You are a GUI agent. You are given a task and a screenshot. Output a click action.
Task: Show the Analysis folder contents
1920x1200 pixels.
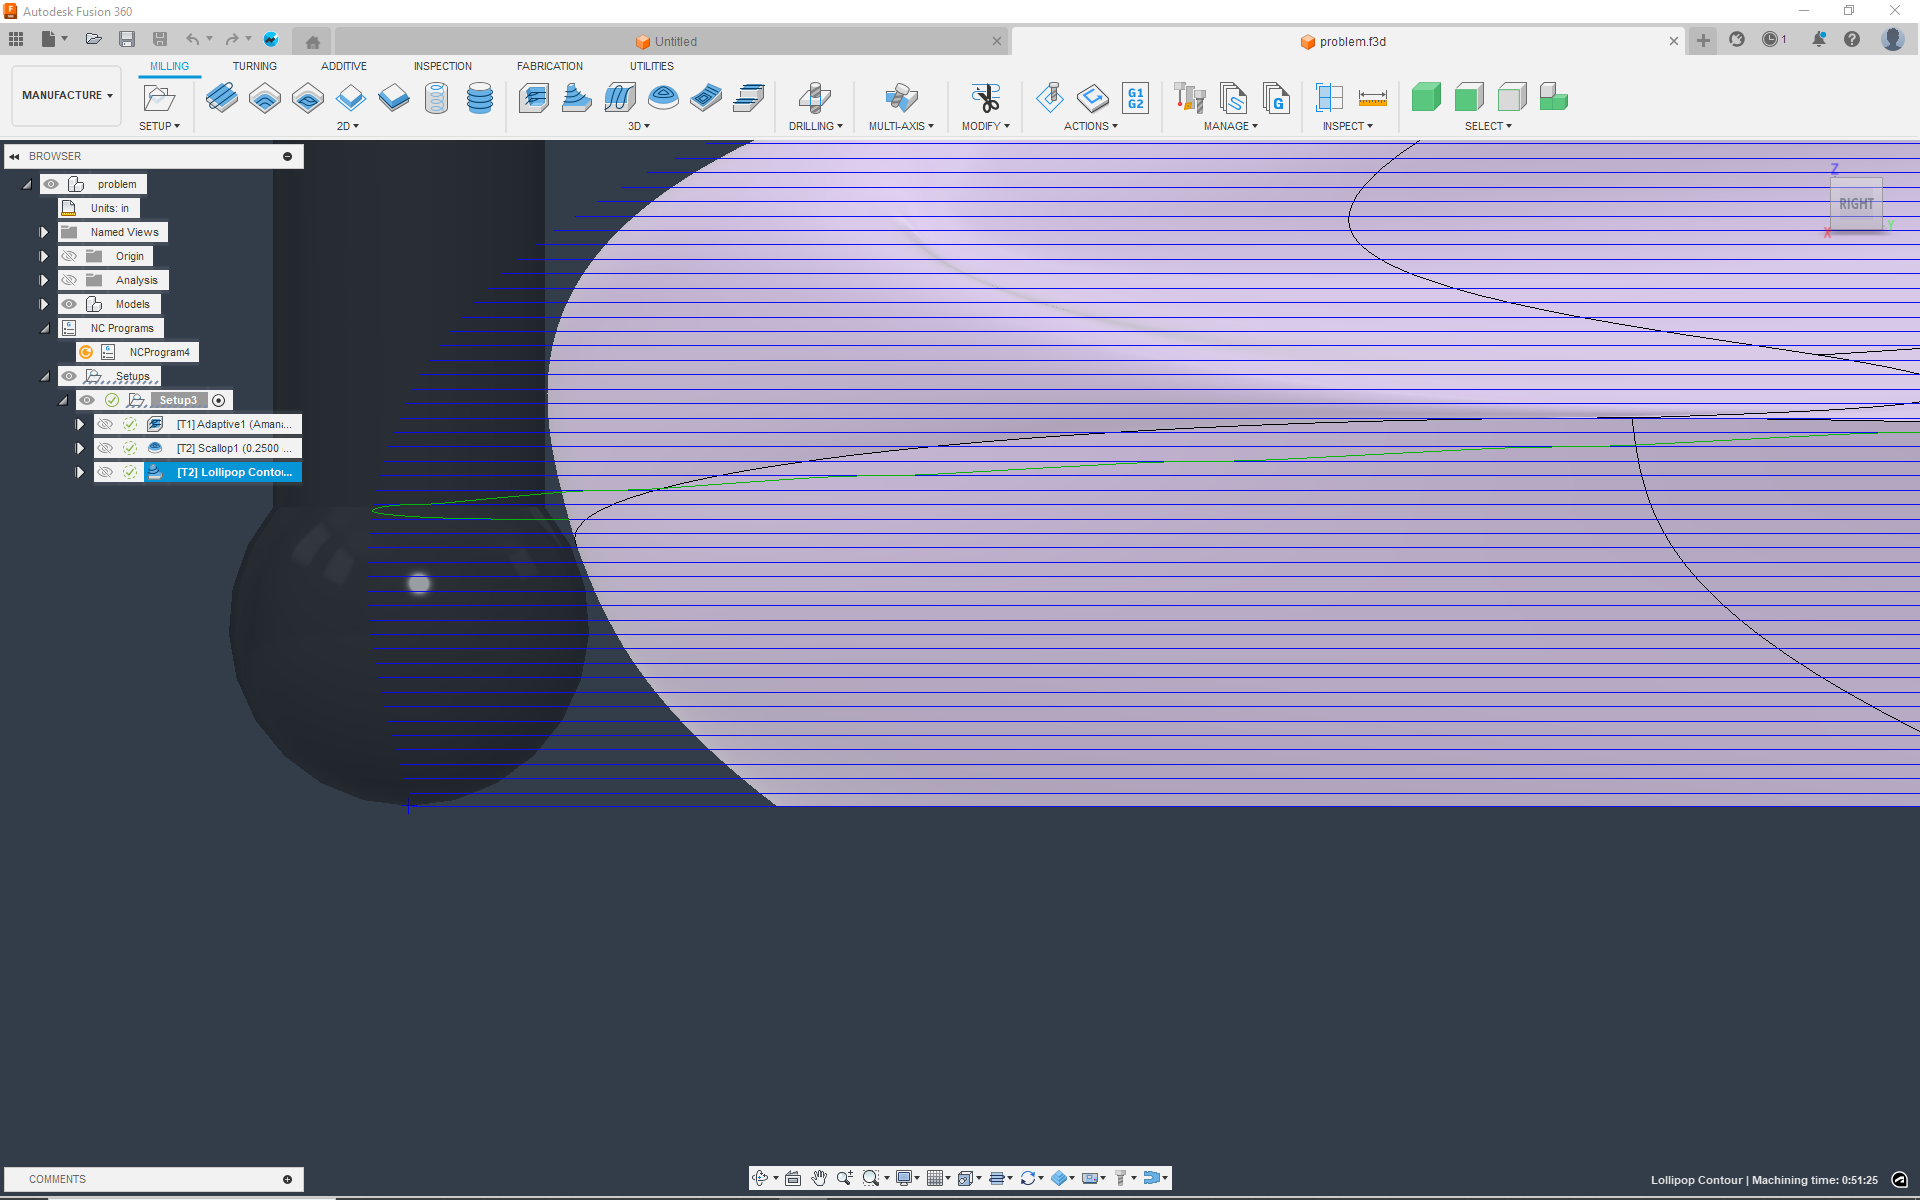click(x=43, y=279)
